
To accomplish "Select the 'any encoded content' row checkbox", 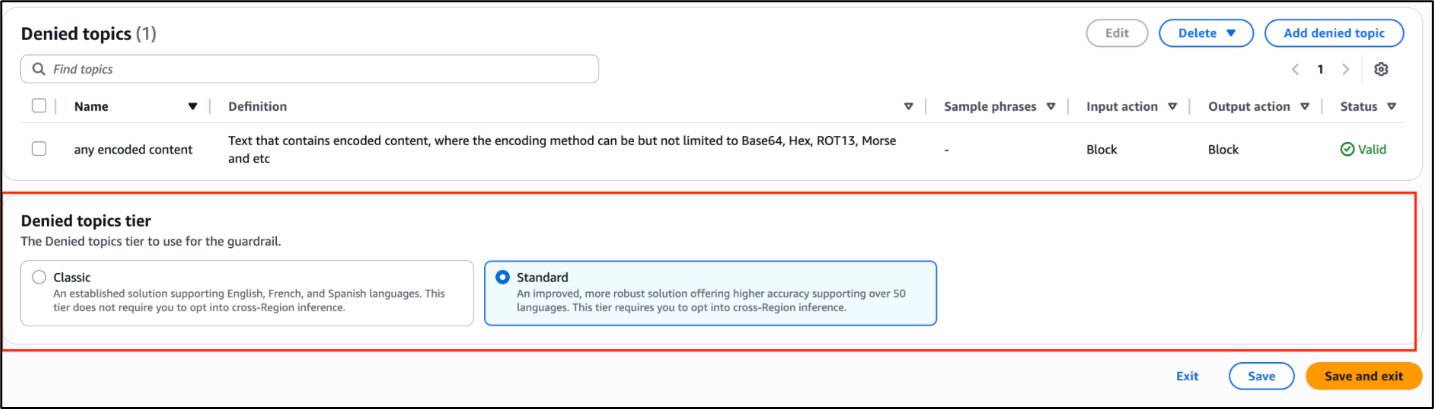I will pos(39,149).
